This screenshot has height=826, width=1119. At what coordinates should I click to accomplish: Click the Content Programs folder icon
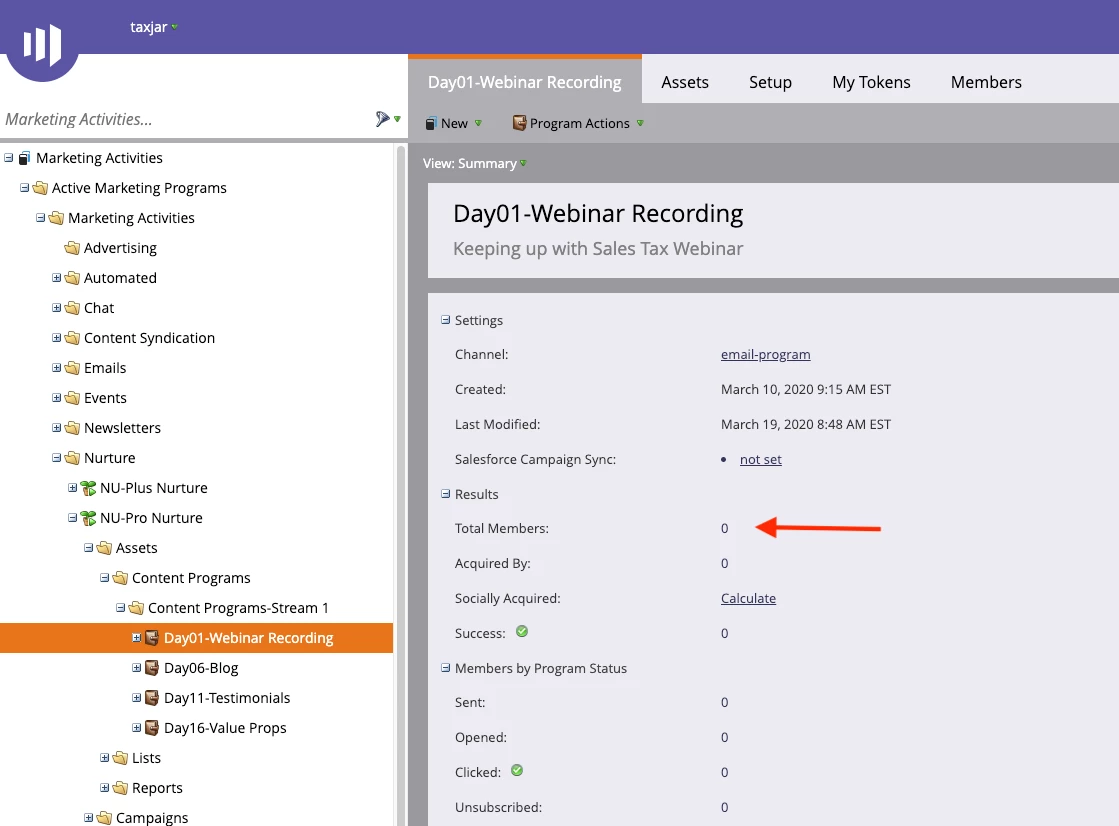pos(121,578)
